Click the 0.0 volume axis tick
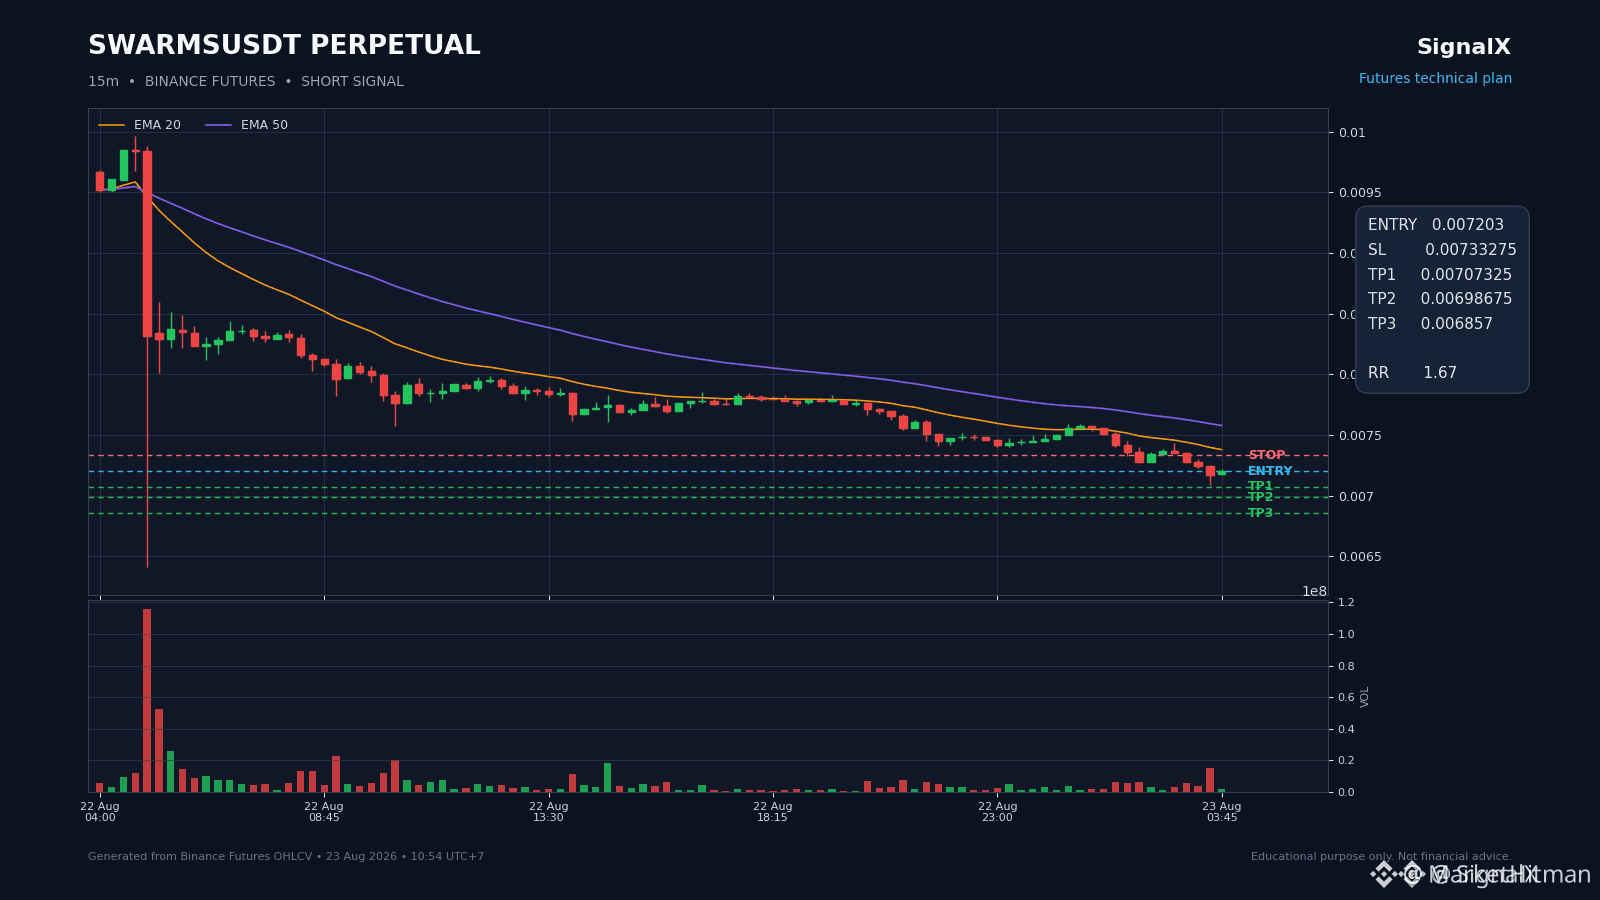 (1346, 792)
